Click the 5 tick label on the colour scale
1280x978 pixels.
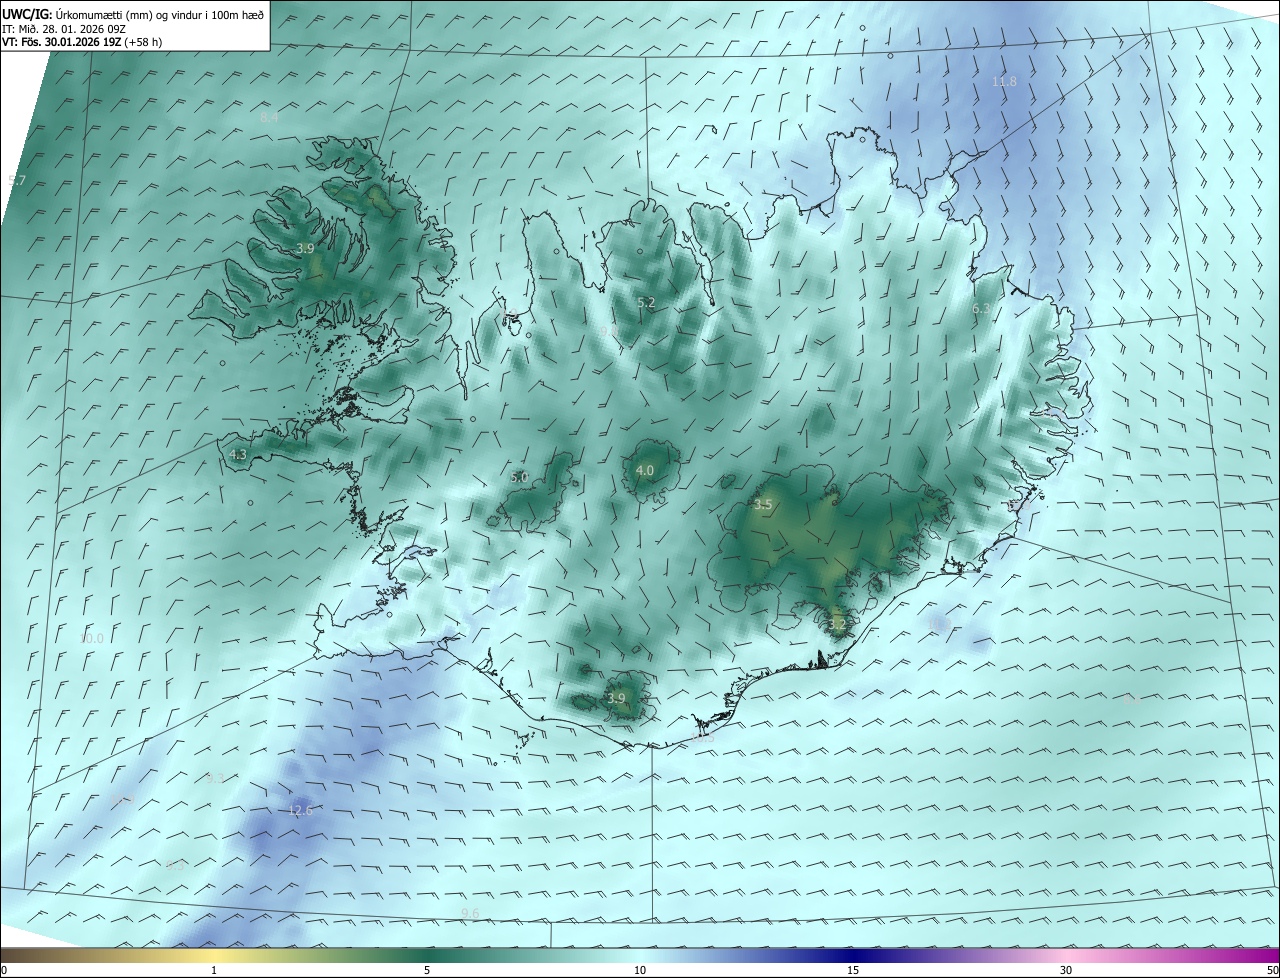coord(427,970)
